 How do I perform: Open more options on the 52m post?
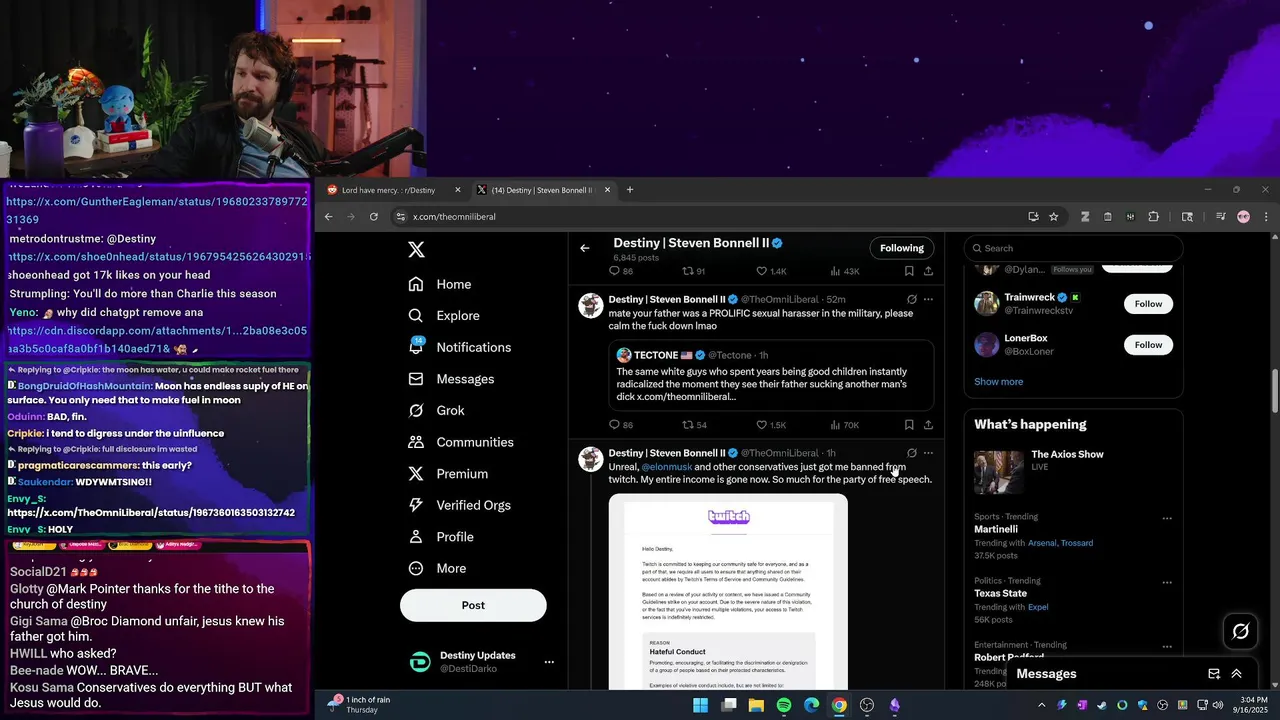coord(928,299)
